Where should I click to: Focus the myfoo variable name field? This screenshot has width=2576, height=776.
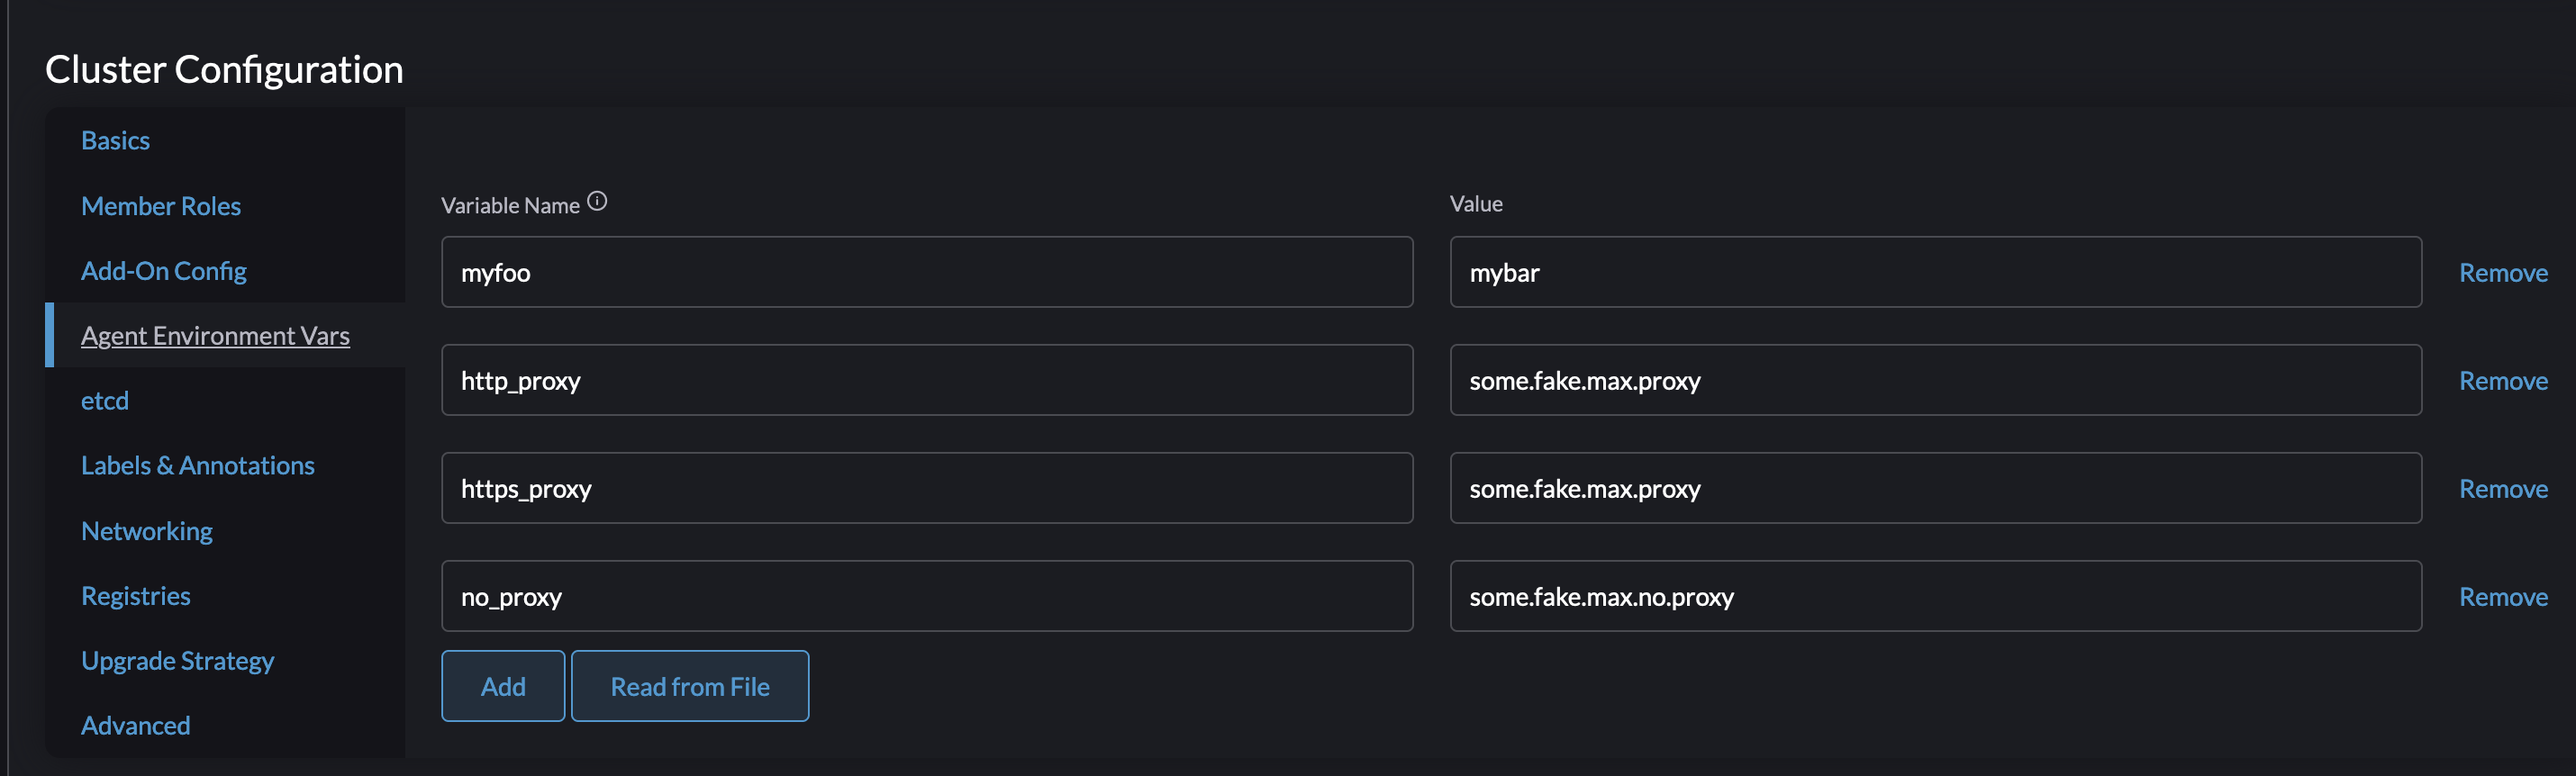(x=926, y=273)
